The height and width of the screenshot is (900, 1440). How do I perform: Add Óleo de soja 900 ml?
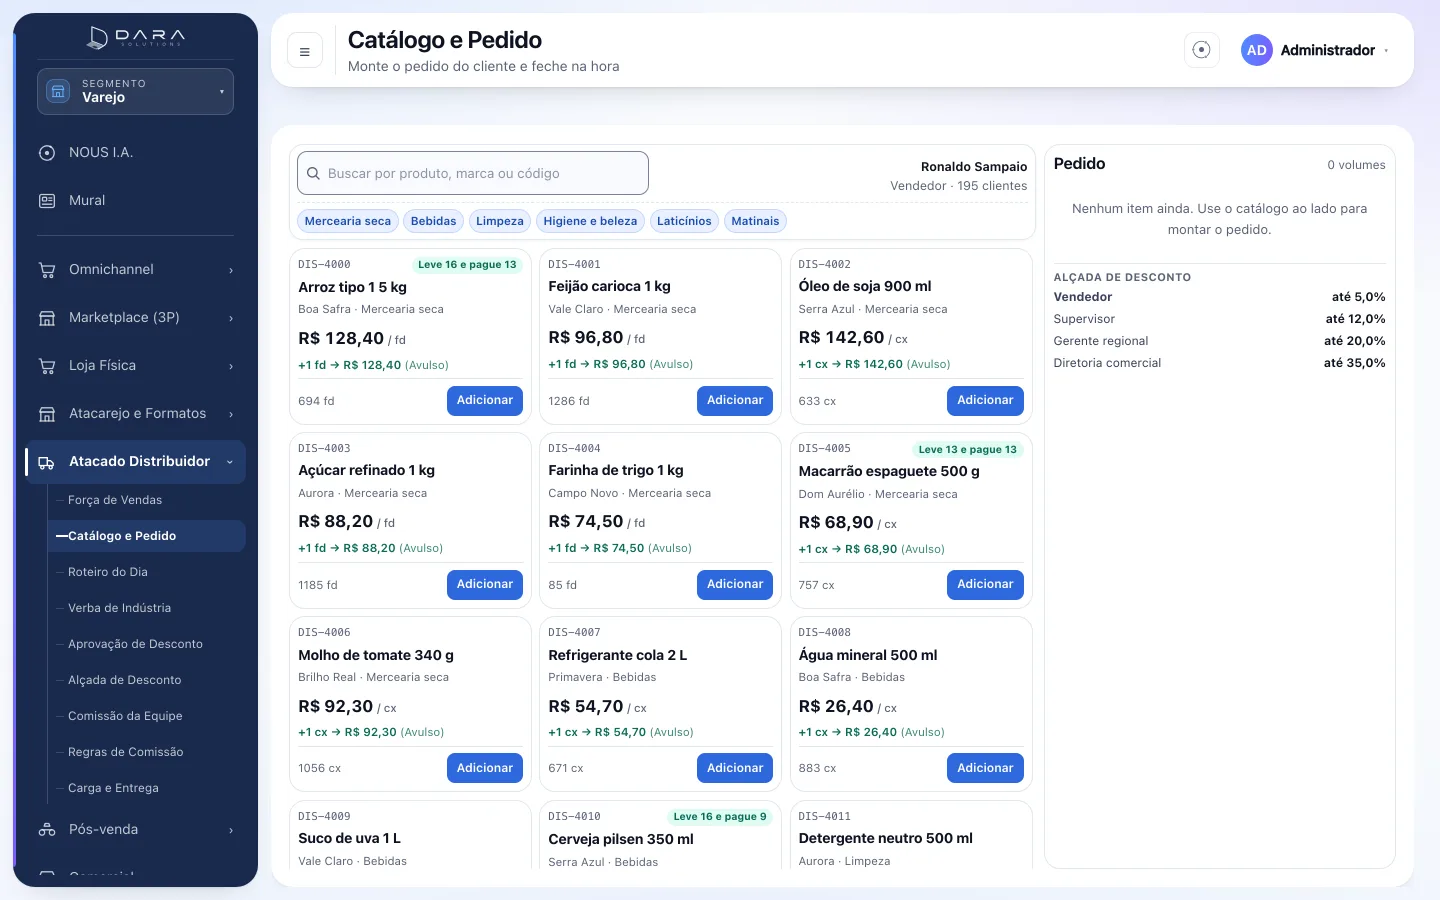[985, 400]
